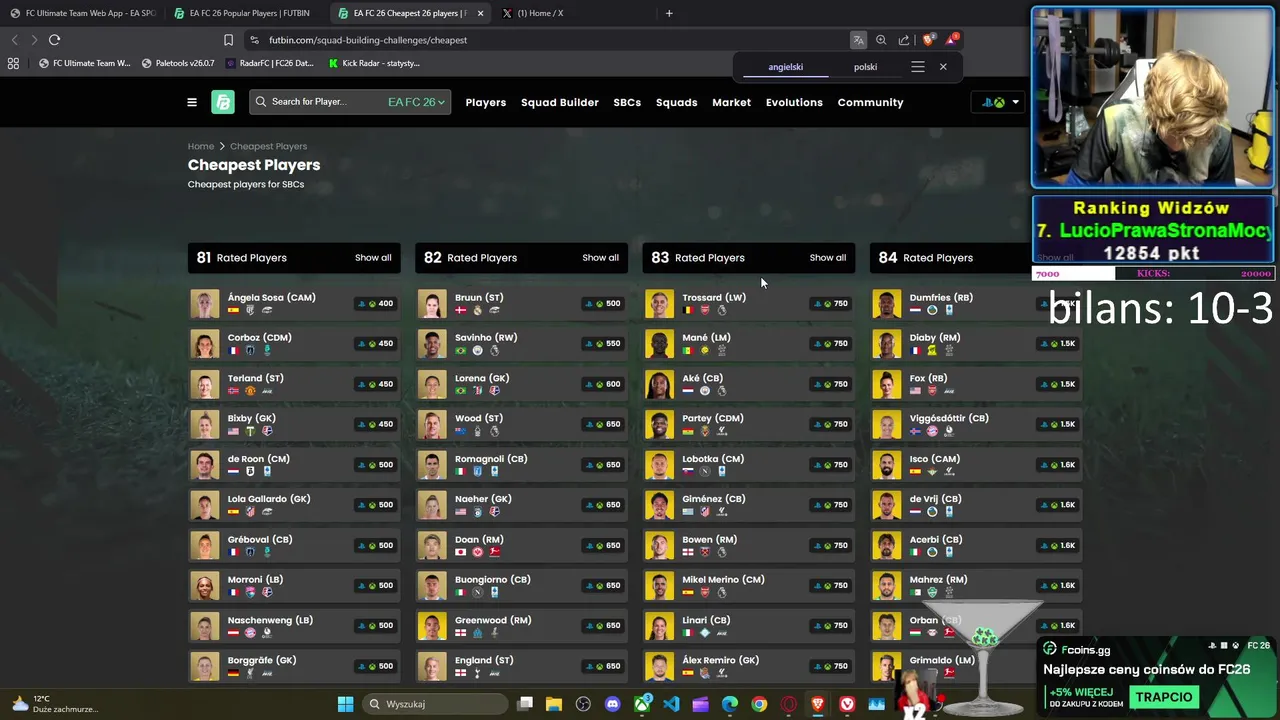Click the TRAPCIO button on Fcoins ad
Image resolution: width=1280 pixels, height=720 pixels.
click(1164, 697)
